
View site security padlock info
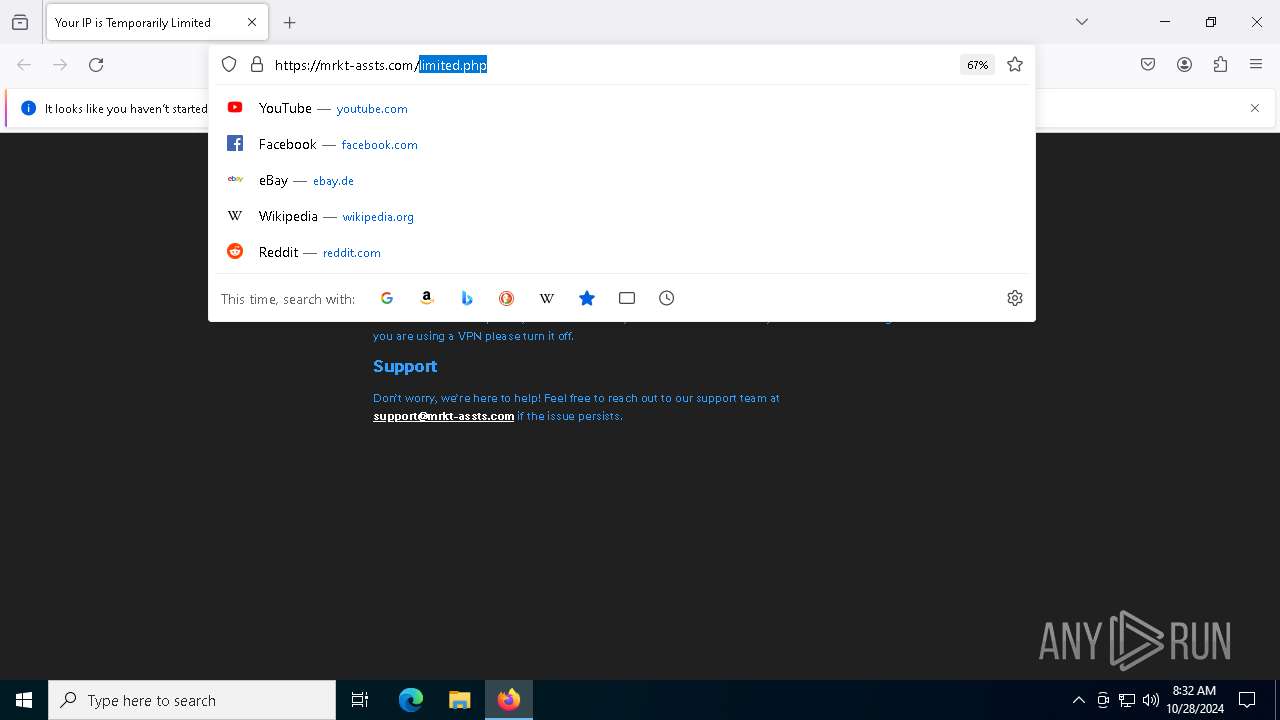pyautogui.click(x=257, y=64)
